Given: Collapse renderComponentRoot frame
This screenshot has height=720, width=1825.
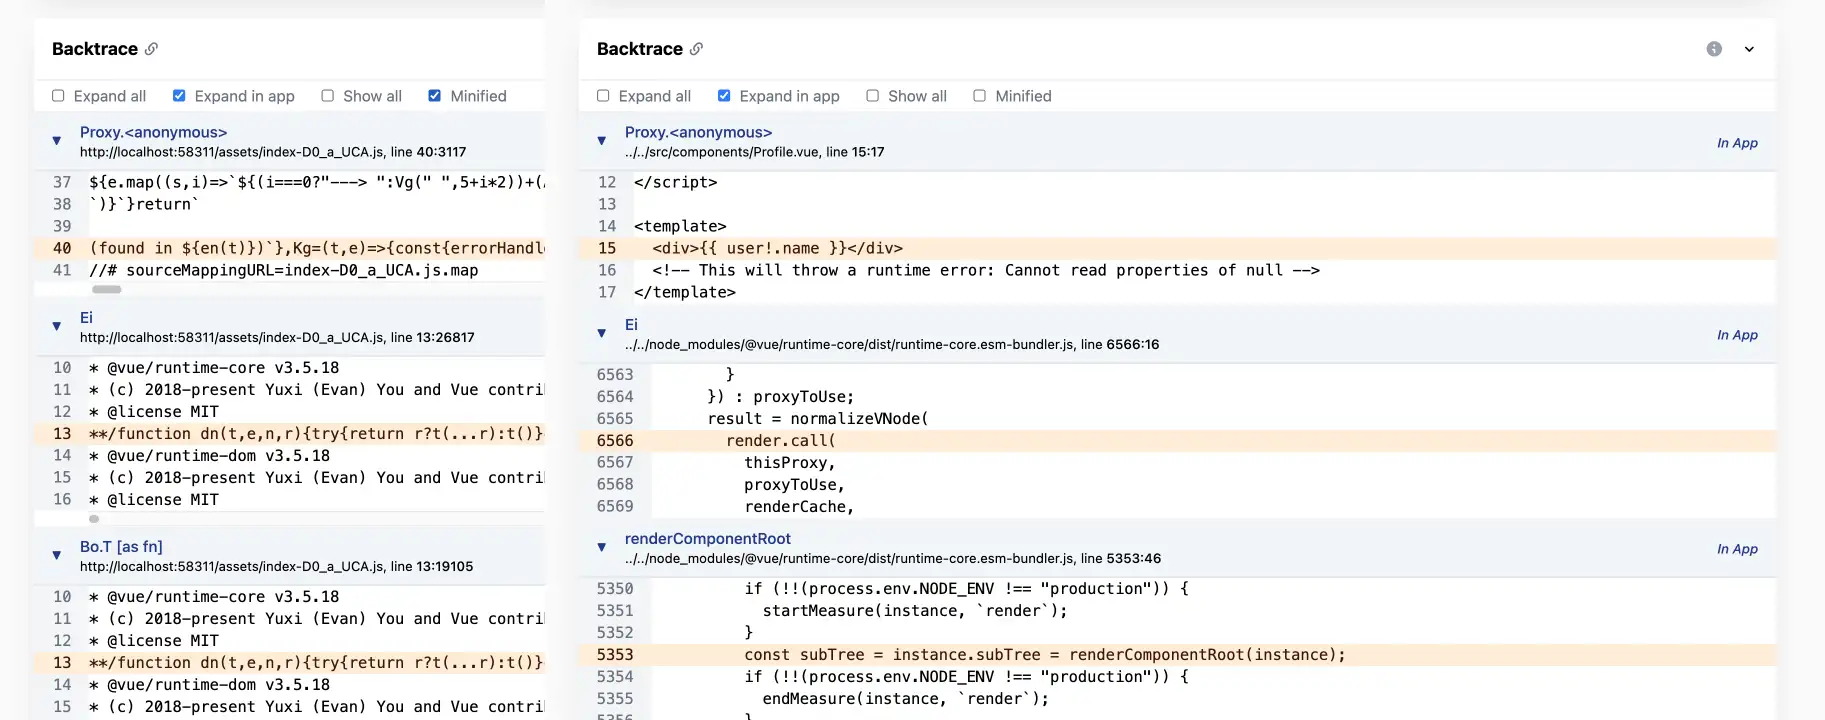Looking at the screenshot, I should point(602,547).
